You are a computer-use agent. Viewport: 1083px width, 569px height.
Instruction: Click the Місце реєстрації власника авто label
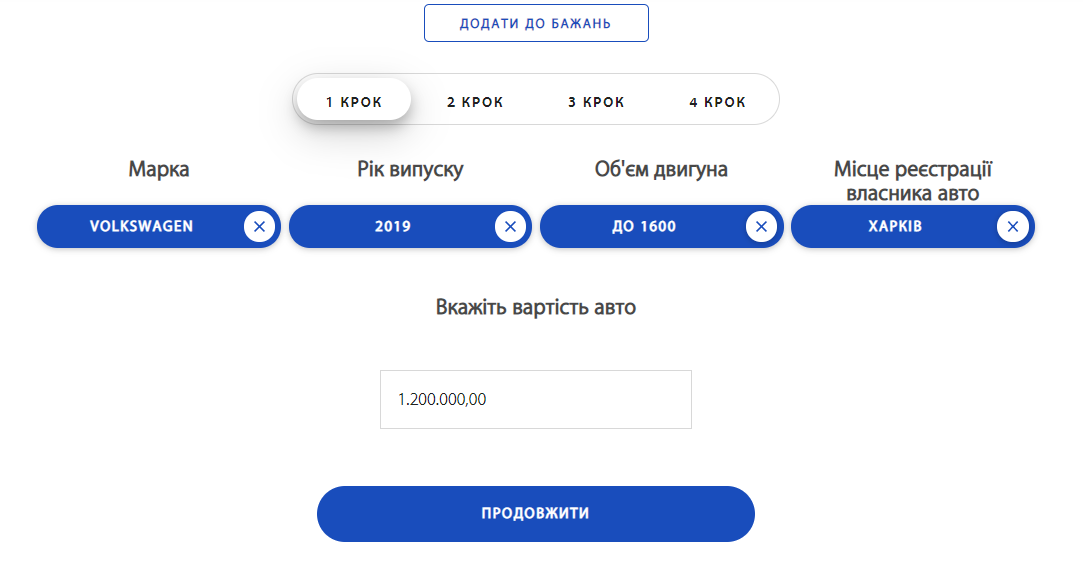[x=912, y=181]
